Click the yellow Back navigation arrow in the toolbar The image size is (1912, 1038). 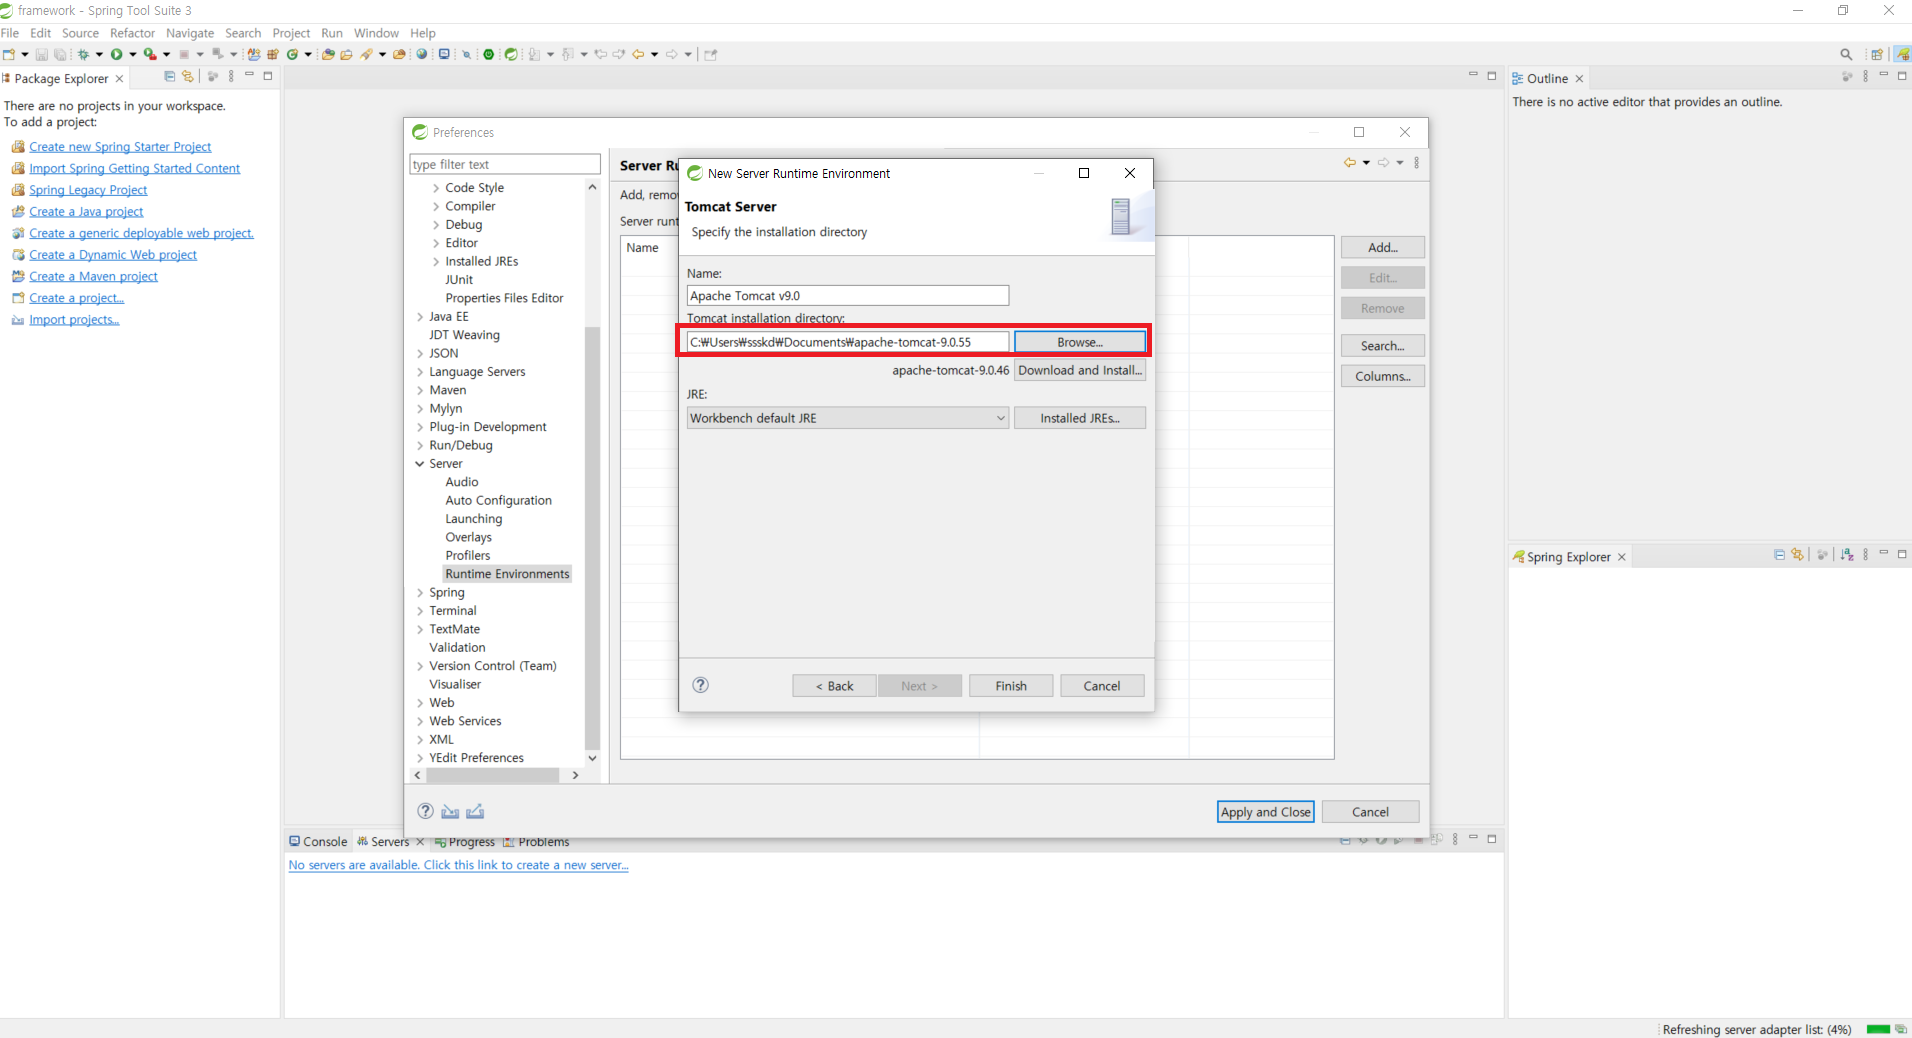[638, 54]
